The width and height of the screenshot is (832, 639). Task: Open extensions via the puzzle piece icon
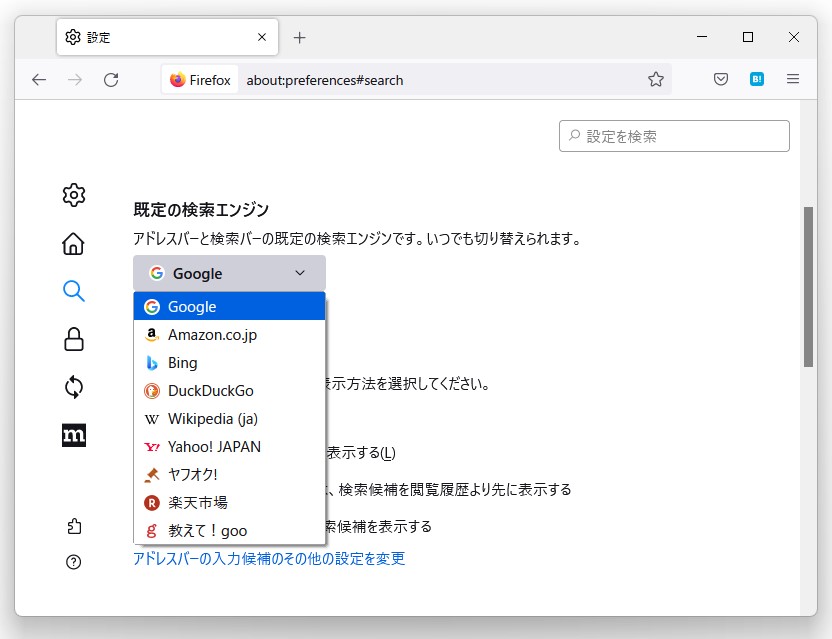point(73,527)
